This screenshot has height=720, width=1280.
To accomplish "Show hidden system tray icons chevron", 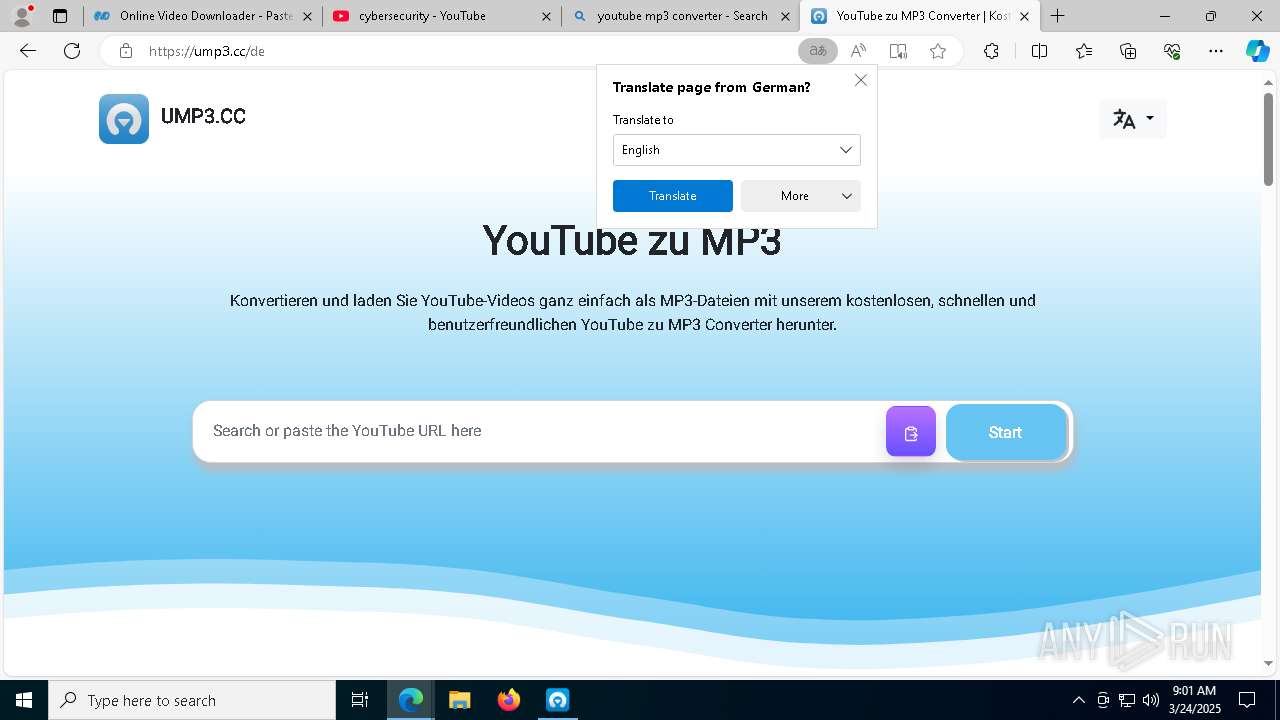I will (1078, 700).
